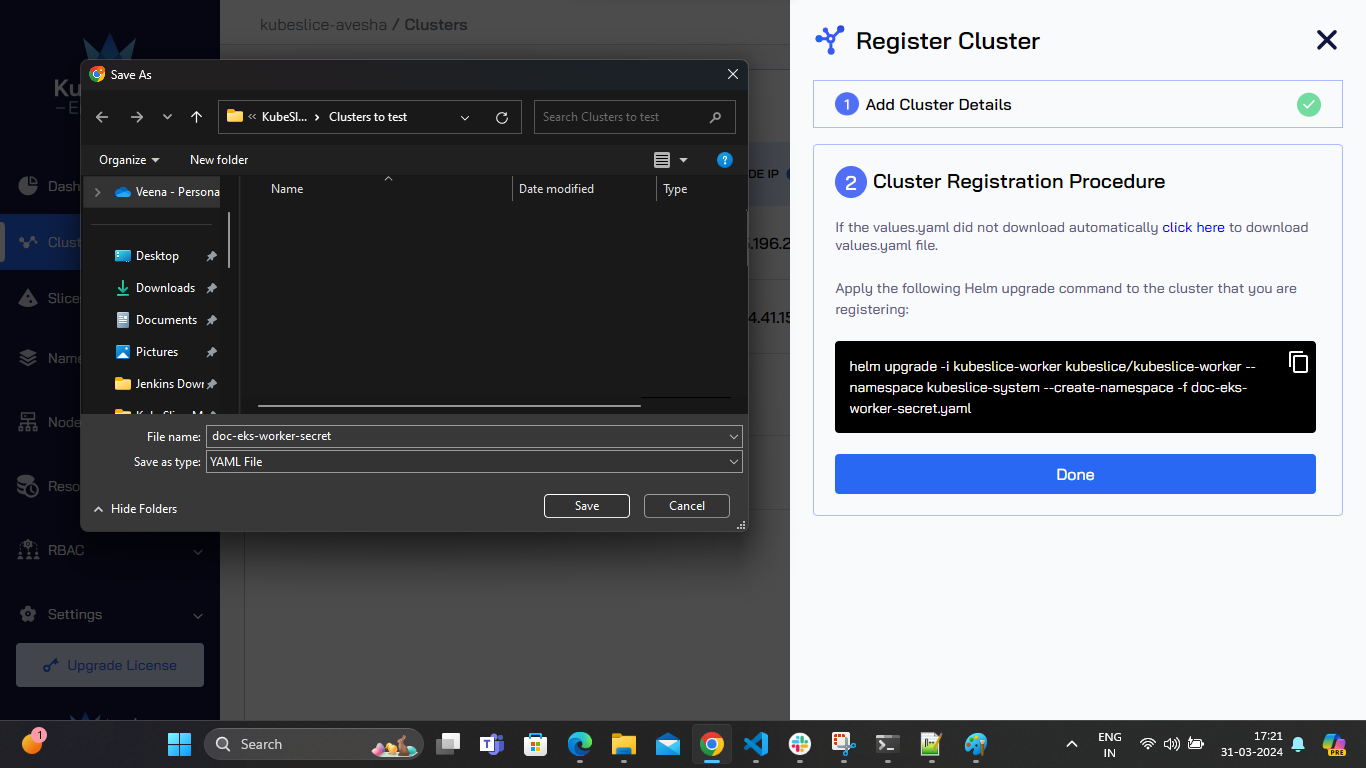Select Jenkins Downloads folder in navigation pane
Screen dimensions: 1366x768
pyautogui.click(x=160, y=384)
